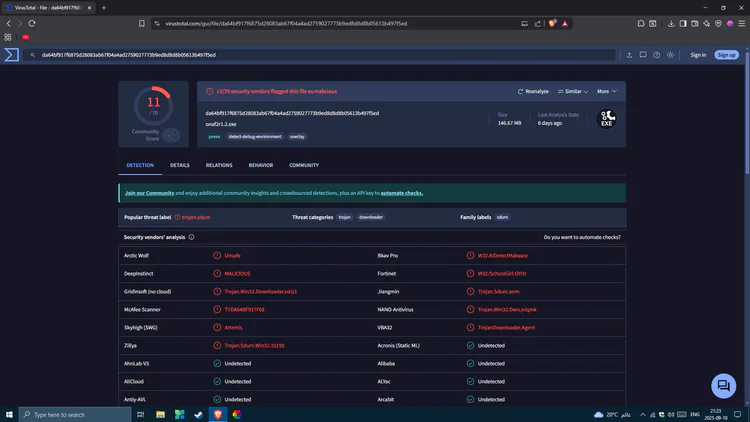Open the browser downloads icon
This screenshot has height=422, width=750.
[x=671, y=23]
